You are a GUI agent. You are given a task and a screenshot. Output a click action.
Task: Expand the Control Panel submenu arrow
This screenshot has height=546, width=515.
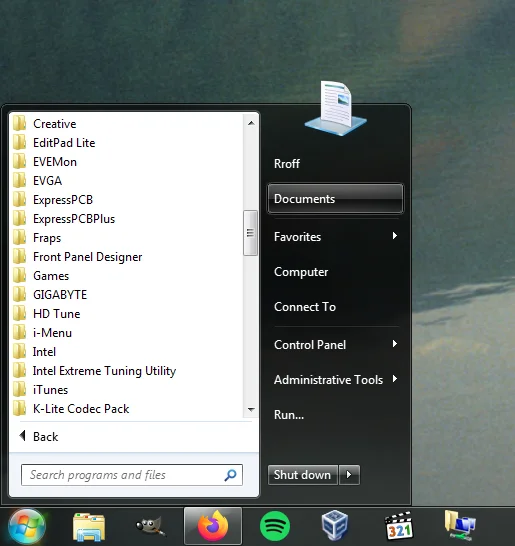click(x=395, y=344)
